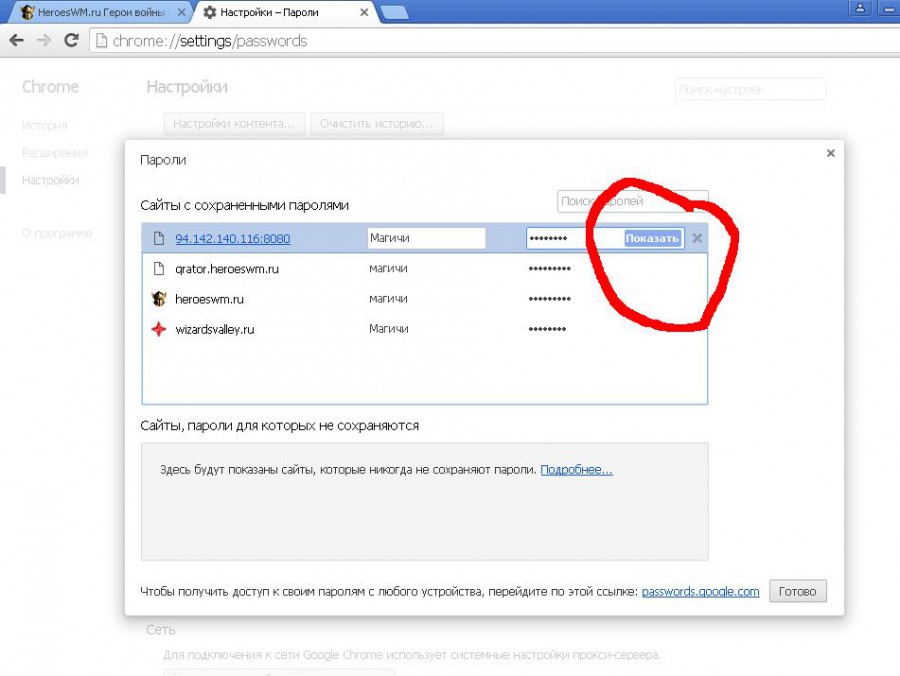Open the Подробнее... link

coord(576,469)
